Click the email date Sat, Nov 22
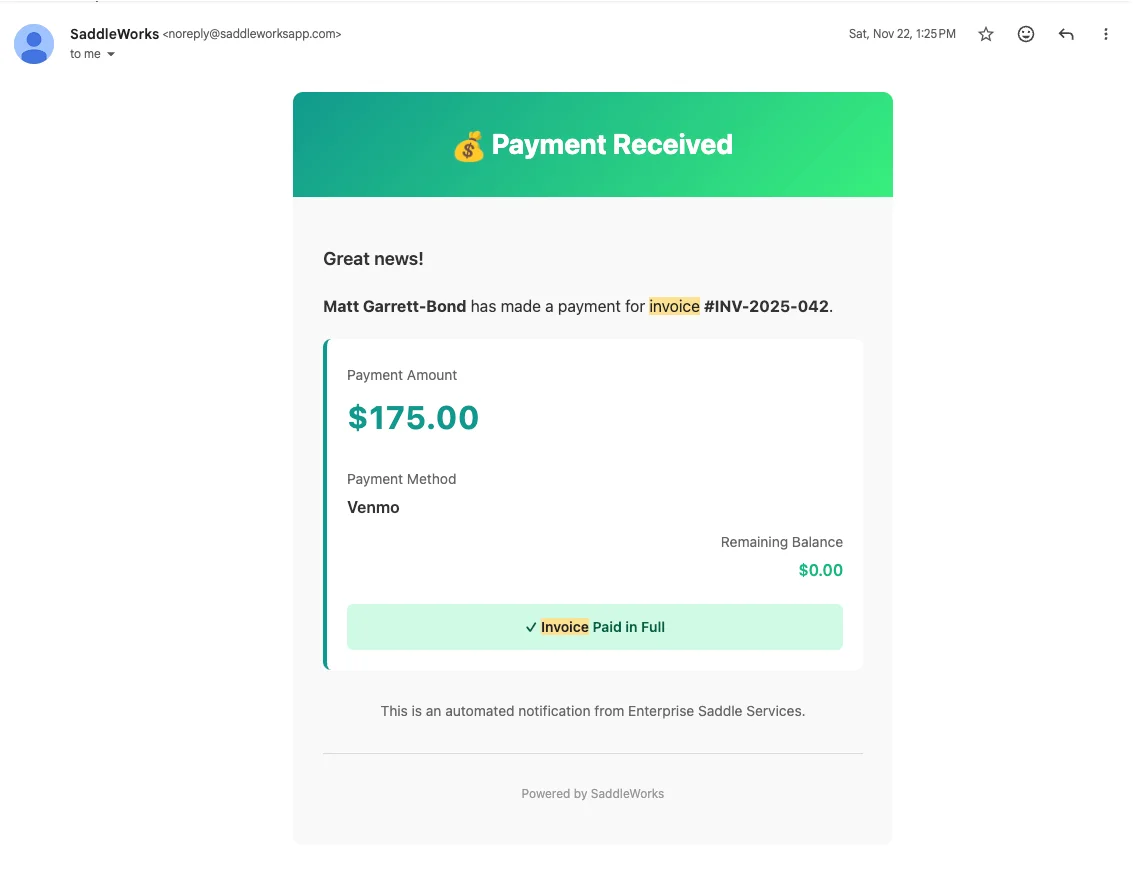Screen dimensions: 1133x881 pos(902,33)
